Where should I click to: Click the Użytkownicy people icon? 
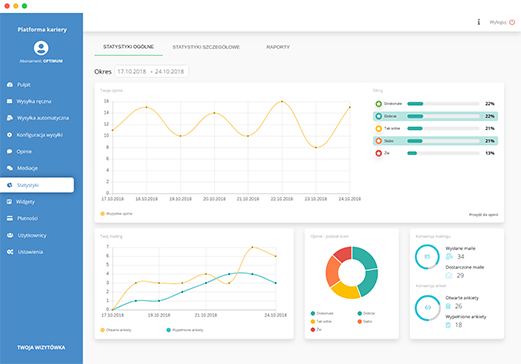[x=10, y=235]
